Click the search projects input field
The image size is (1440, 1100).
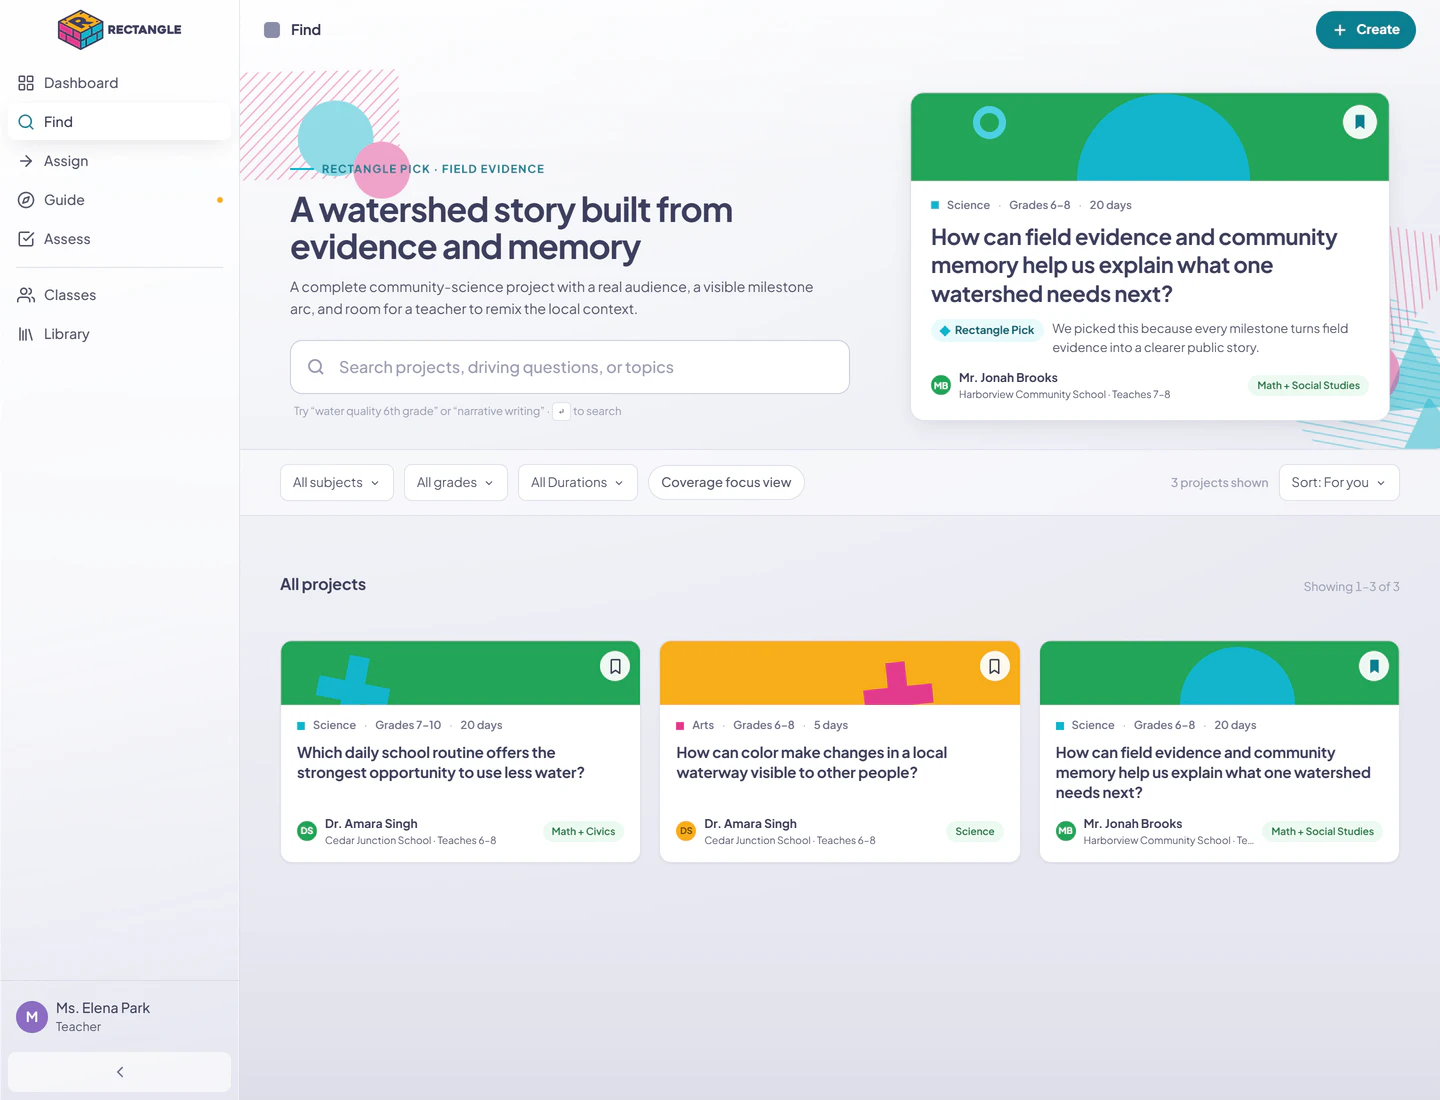(570, 367)
